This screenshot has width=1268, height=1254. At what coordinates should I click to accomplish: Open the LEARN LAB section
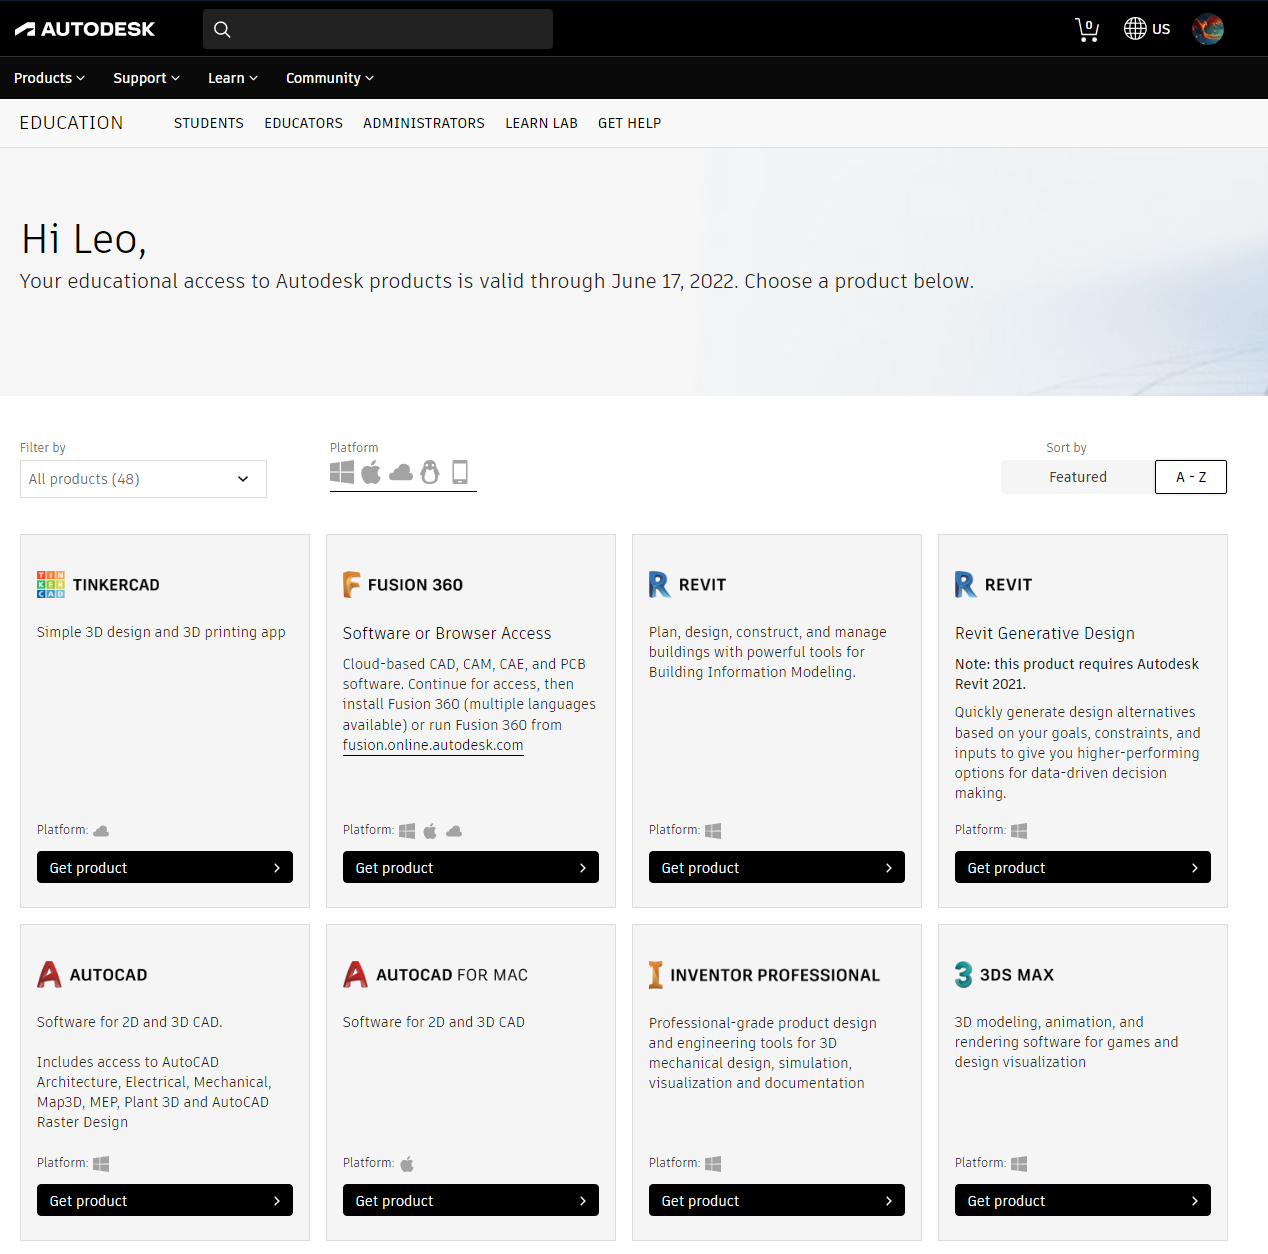pyautogui.click(x=541, y=123)
